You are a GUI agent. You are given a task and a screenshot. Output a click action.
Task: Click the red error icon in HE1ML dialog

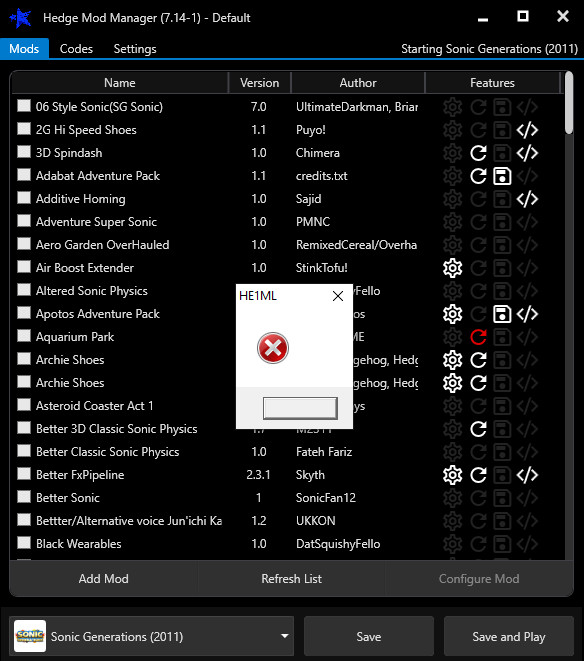[273, 348]
